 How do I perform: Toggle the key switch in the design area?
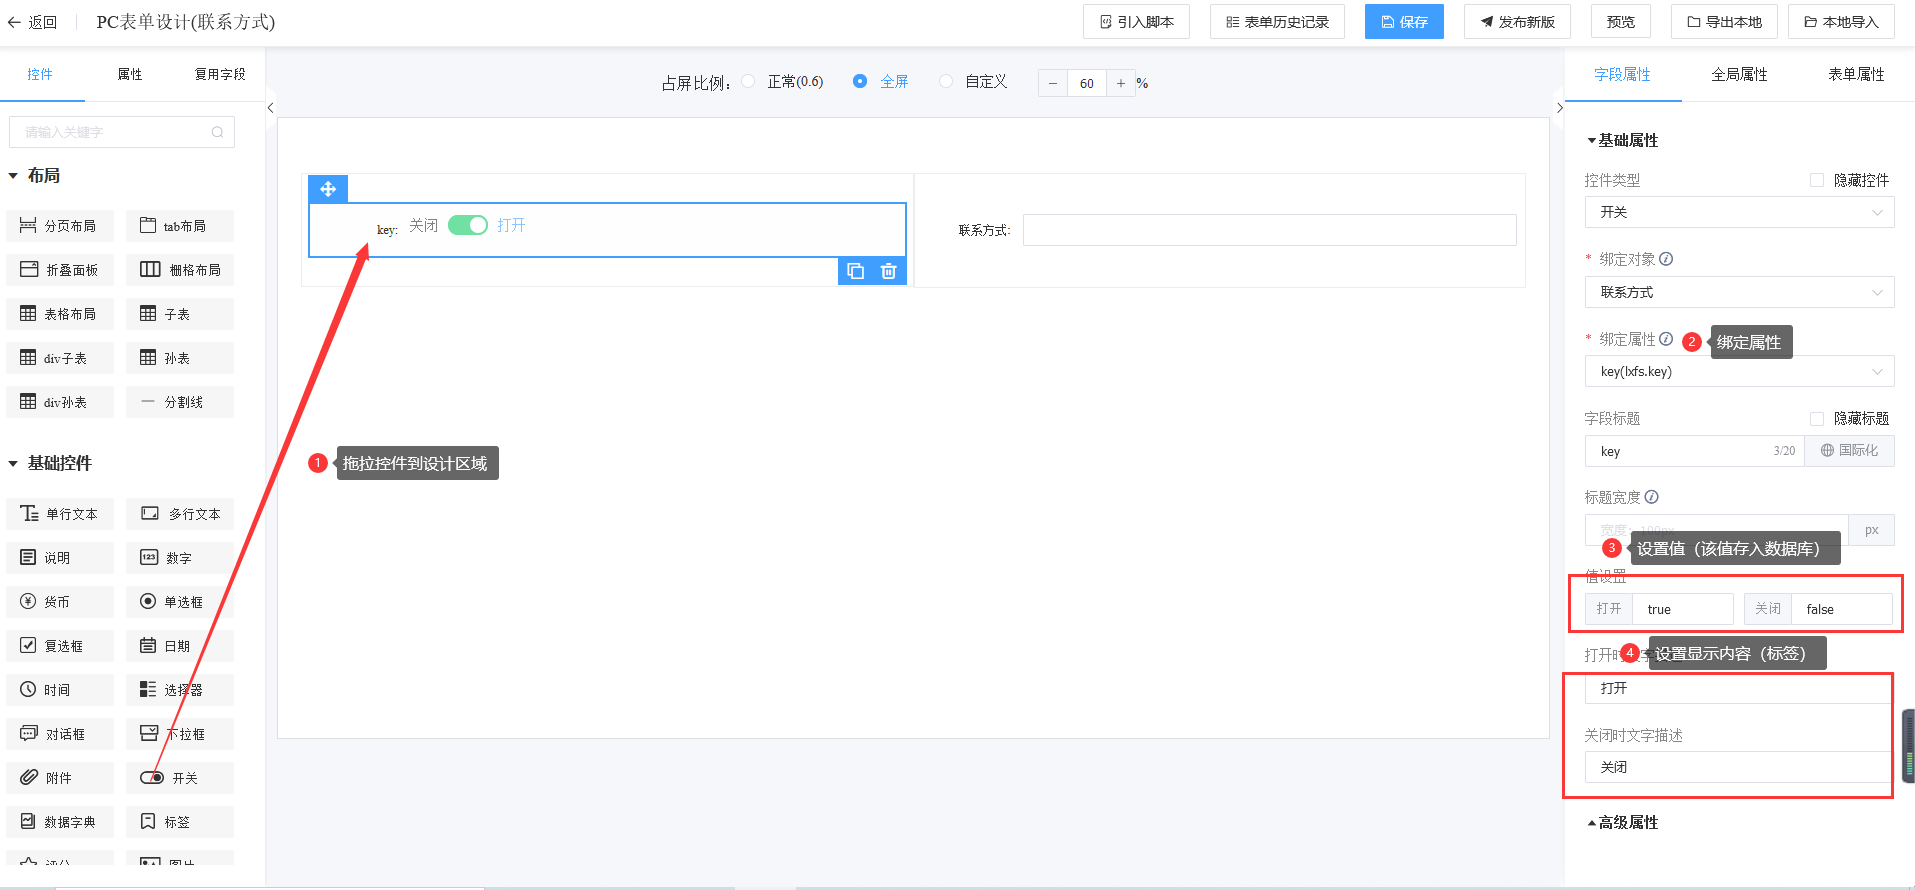coord(467,225)
